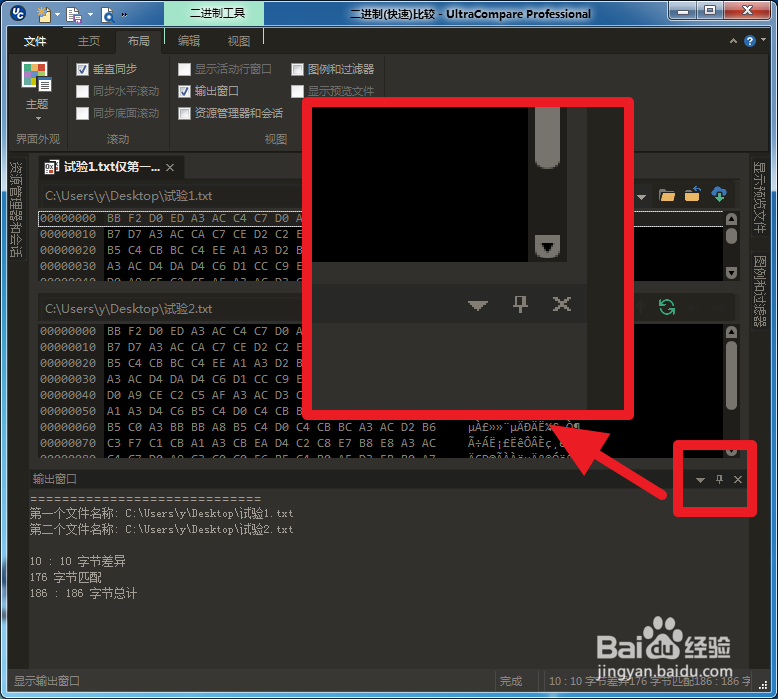The width and height of the screenshot is (778, 699).
Task: Click scroll-up arrow of top hex pane
Action: [731, 219]
